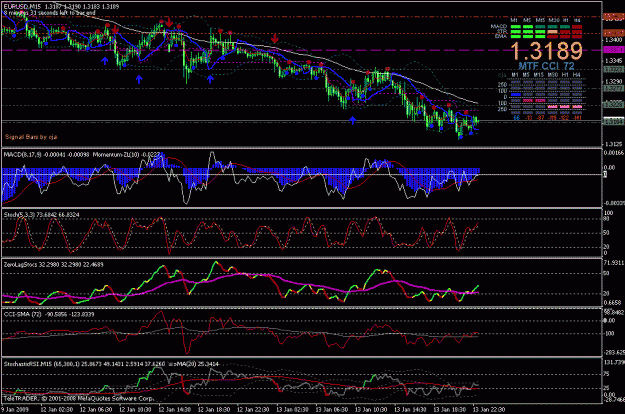
Task: Click the 1.3125 price axis label
Action: point(613,144)
